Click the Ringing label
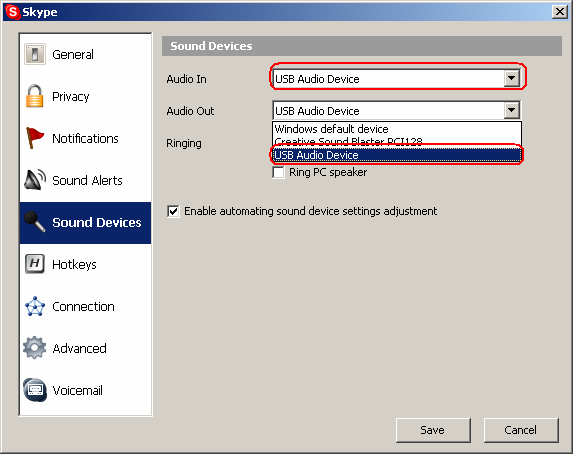573x454 pixels. [x=183, y=143]
